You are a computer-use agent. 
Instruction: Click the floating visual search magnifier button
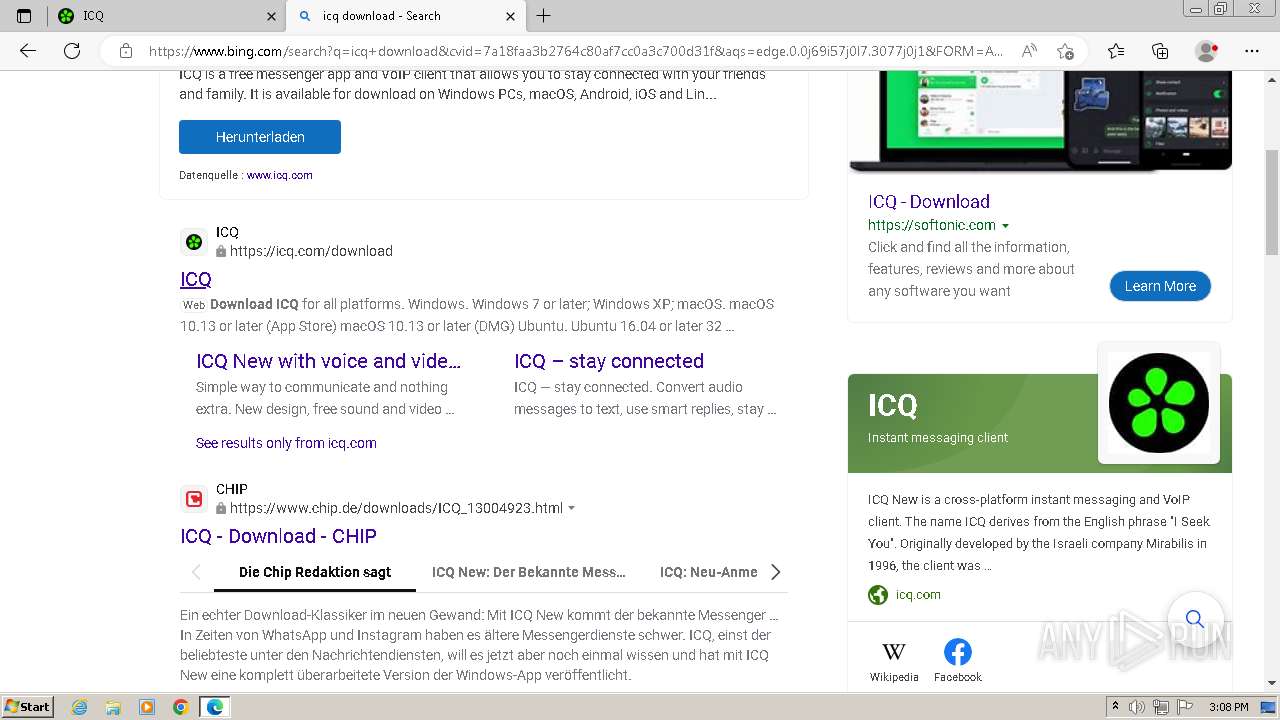1194,619
